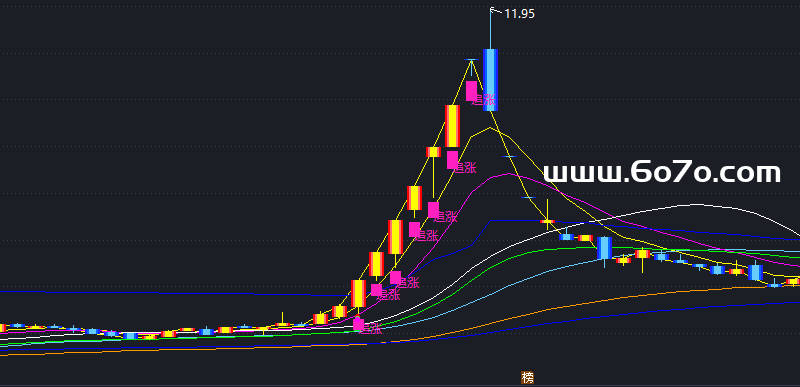This screenshot has width=800, height=387.
Task: Select the yellow trend line through the peak
Action: (471, 60)
